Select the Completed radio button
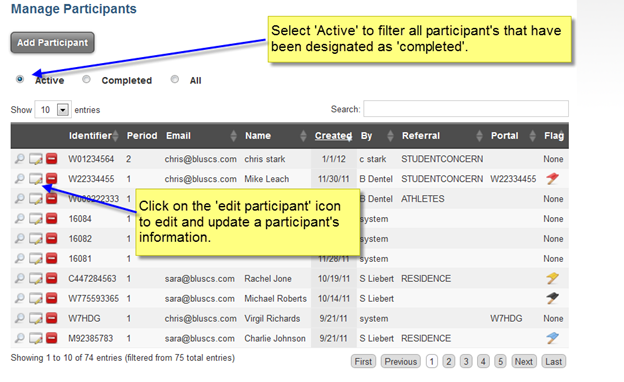Viewport: 624px width, 382px height. click(x=86, y=79)
